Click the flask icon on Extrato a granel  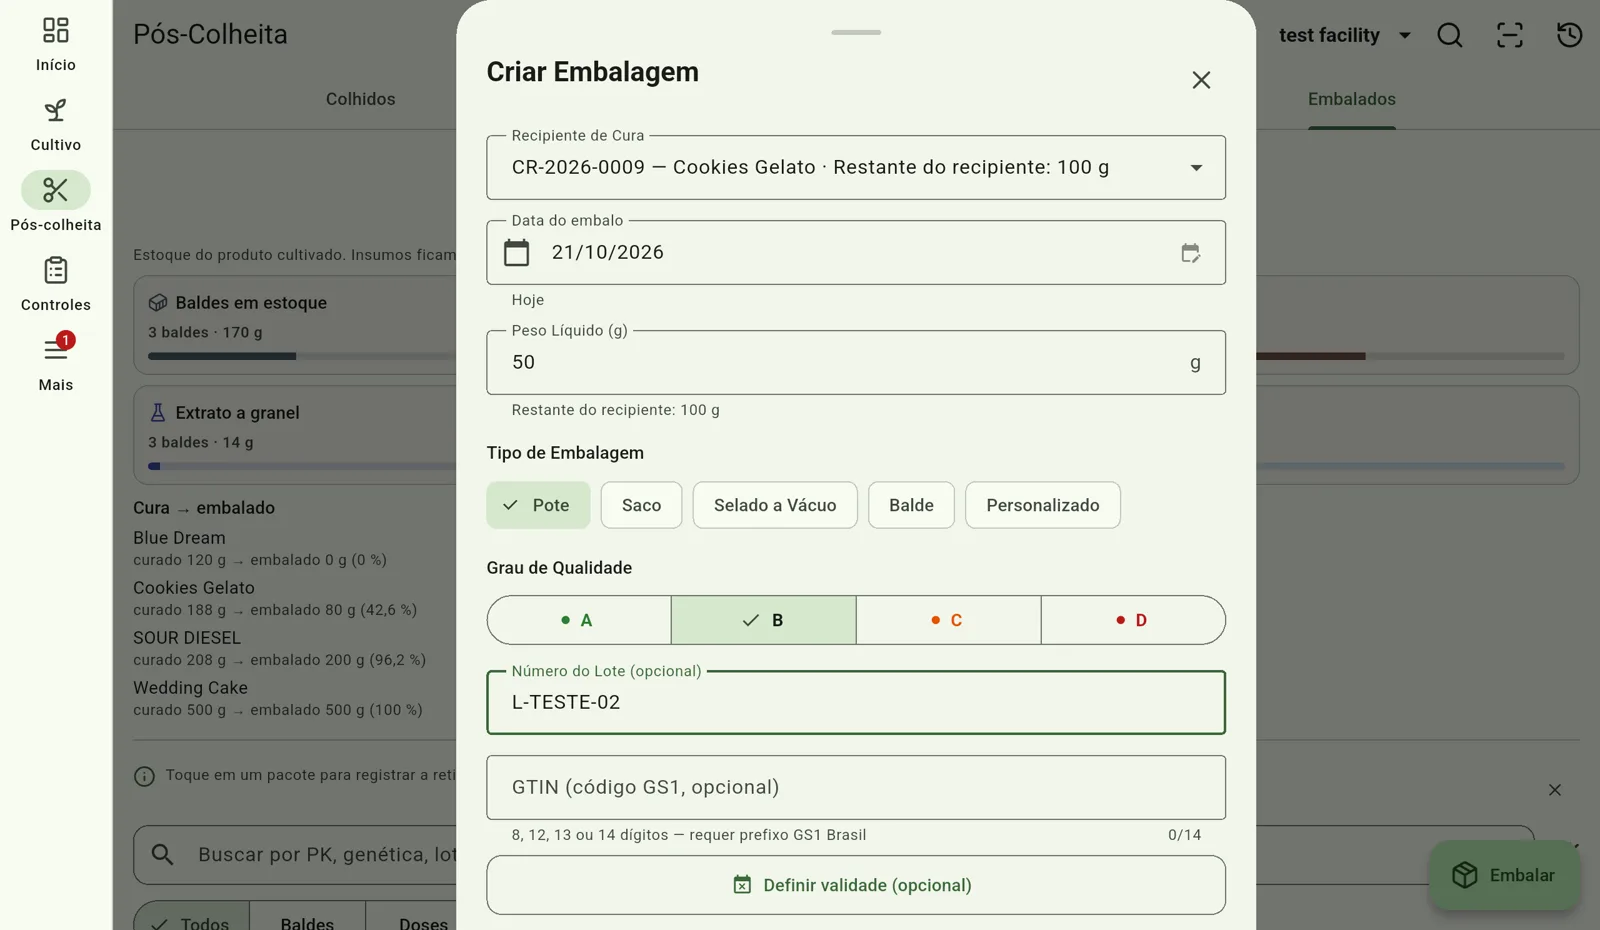[158, 413]
